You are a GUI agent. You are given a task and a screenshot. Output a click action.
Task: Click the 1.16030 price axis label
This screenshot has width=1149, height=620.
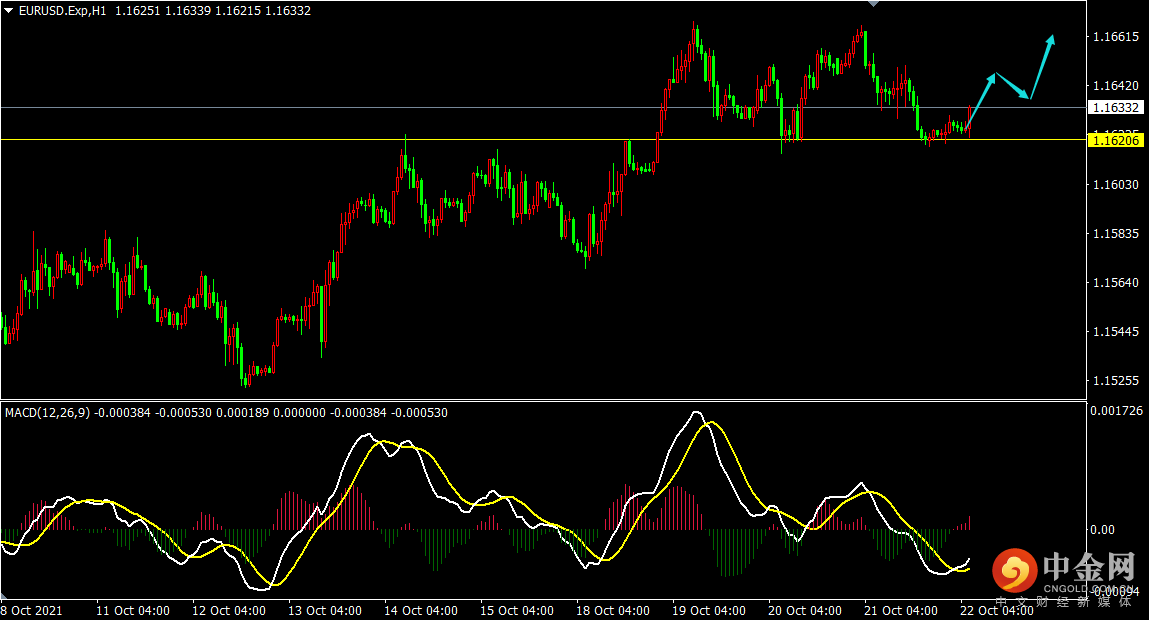(1116, 185)
